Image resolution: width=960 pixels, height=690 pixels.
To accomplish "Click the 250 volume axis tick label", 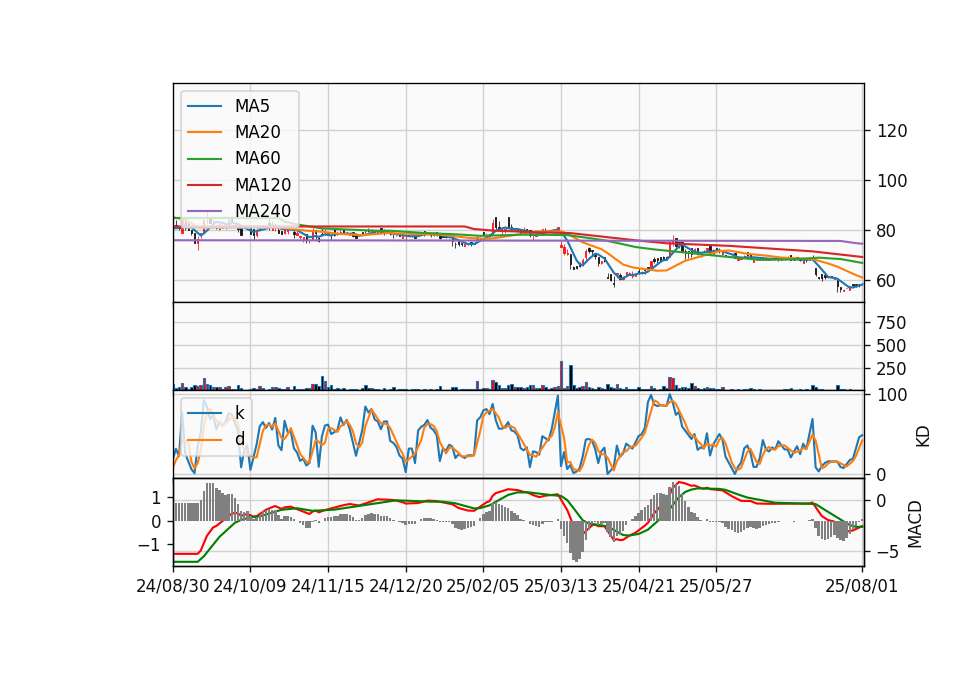I will coord(891,369).
